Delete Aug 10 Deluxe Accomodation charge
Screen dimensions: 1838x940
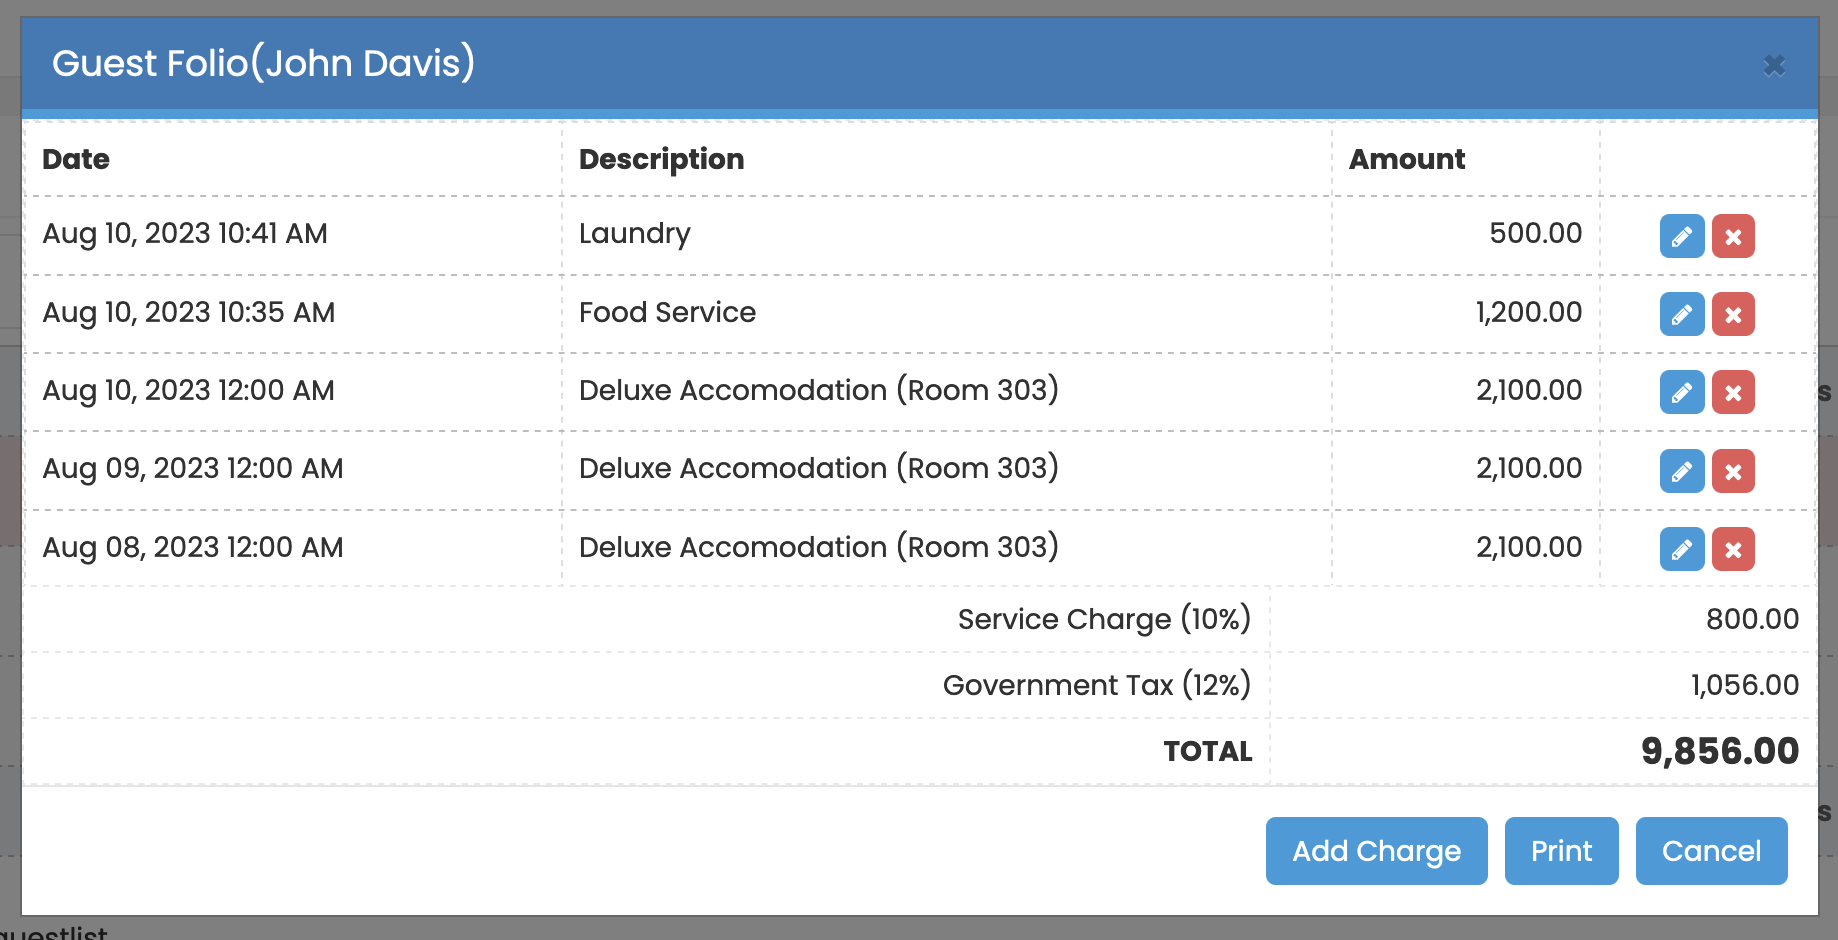(x=1733, y=393)
